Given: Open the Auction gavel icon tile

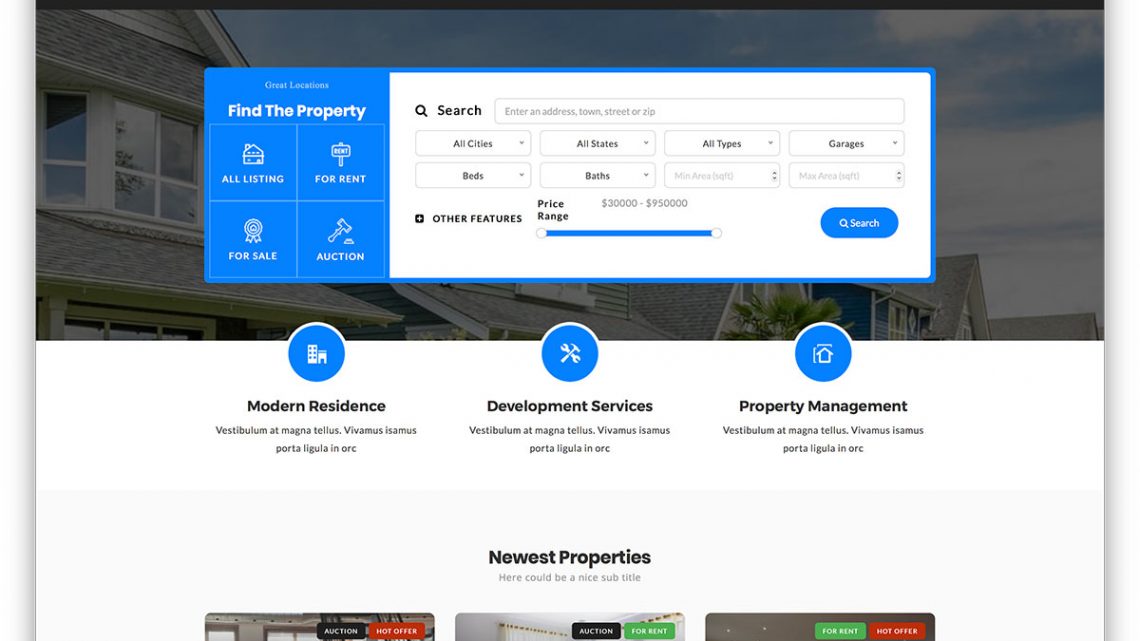Looking at the screenshot, I should 340,231.
